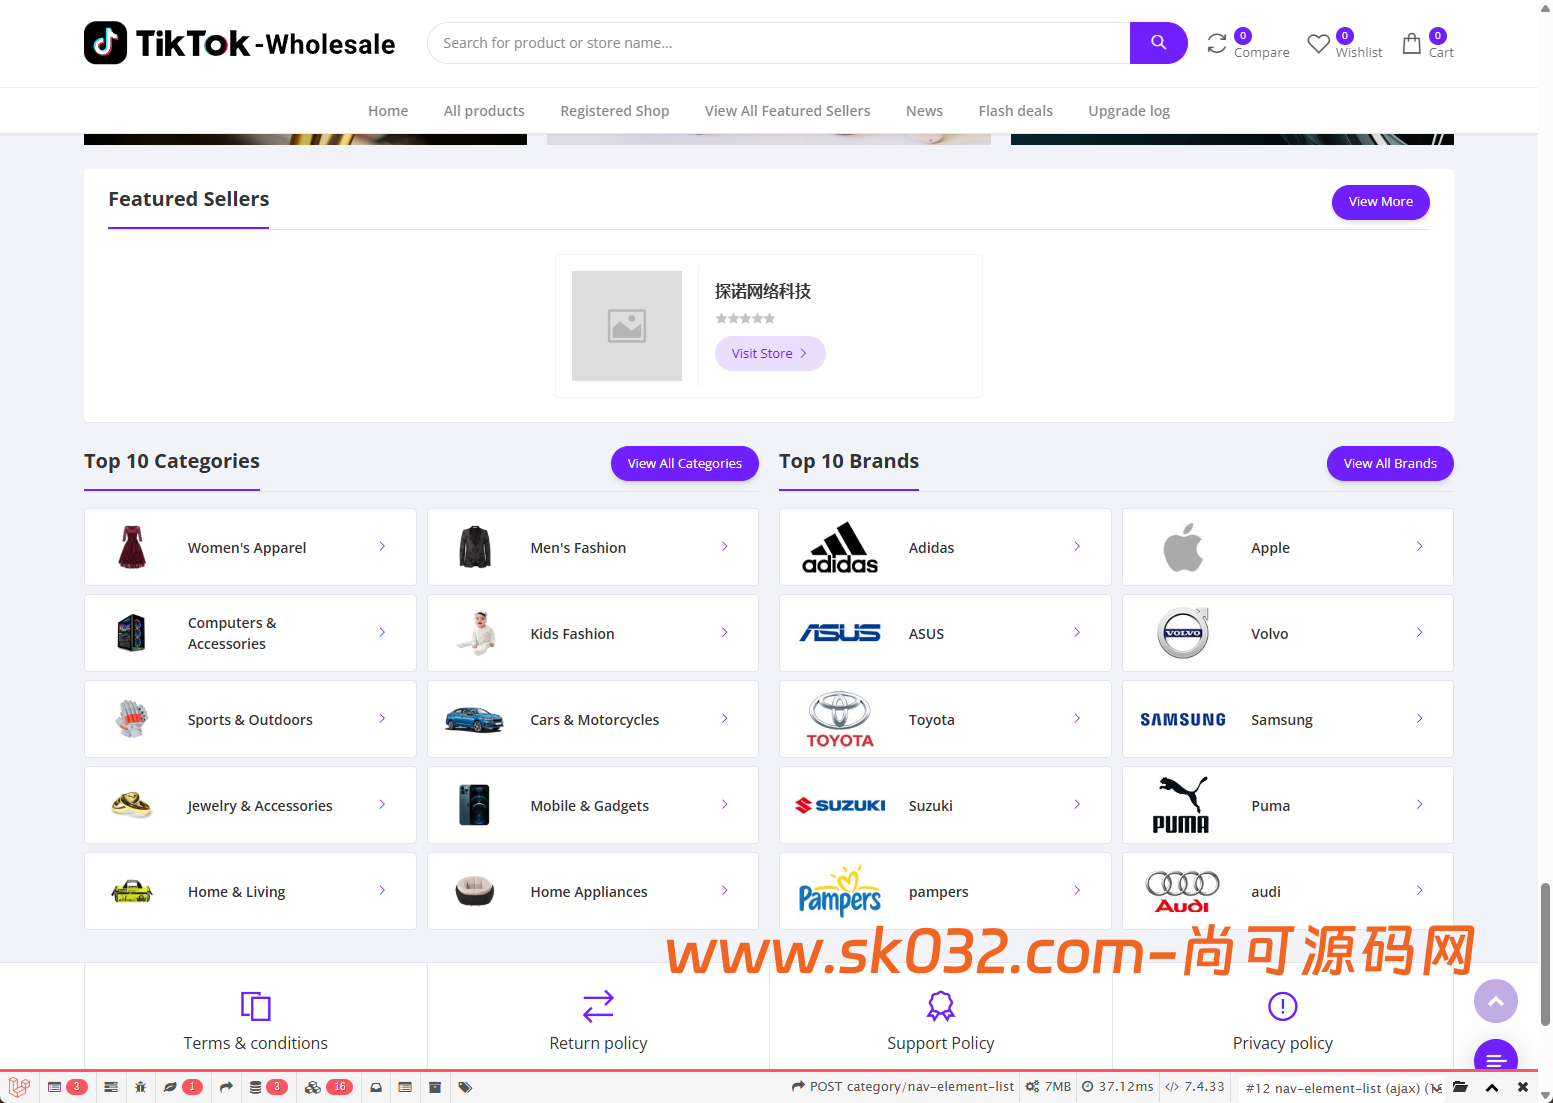The image size is (1553, 1103).
Task: Open Cars & Motorcycles category
Action: 593,719
